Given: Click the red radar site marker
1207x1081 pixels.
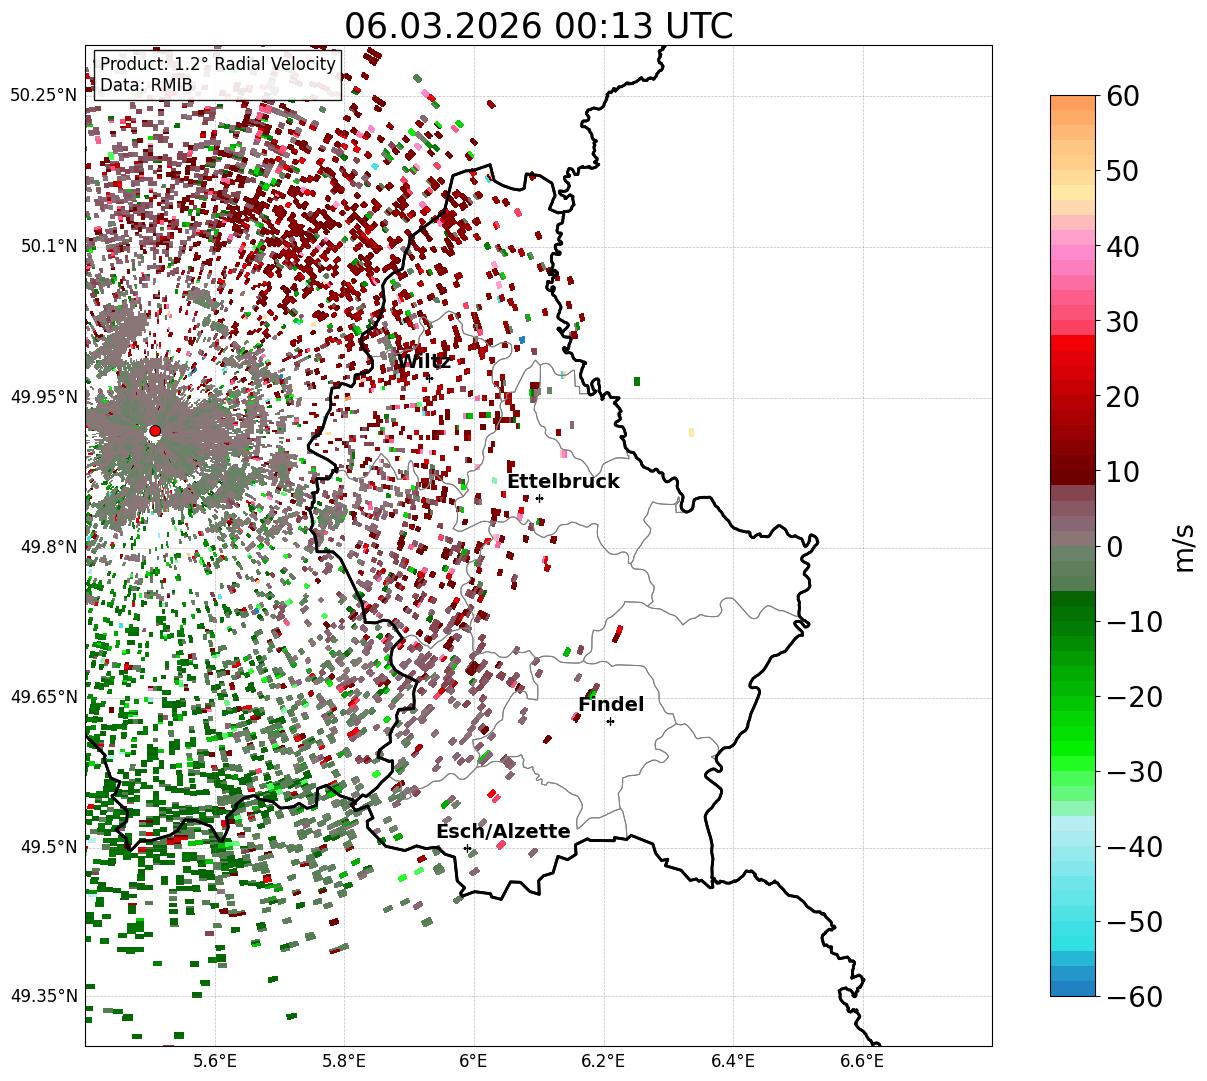Looking at the screenshot, I should coord(154,431).
